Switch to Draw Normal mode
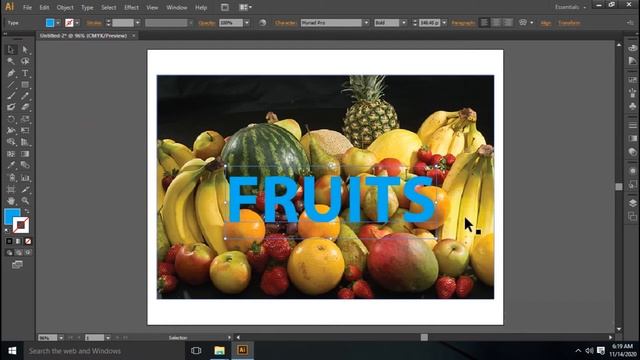 pos(9,253)
